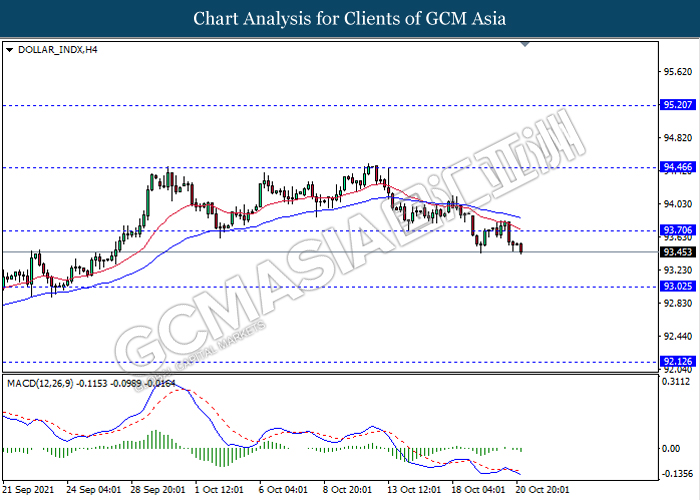Viewport: 700px width, 500px height.
Task: Click the 24 Sep 04:01 date label
Action: coord(94,490)
